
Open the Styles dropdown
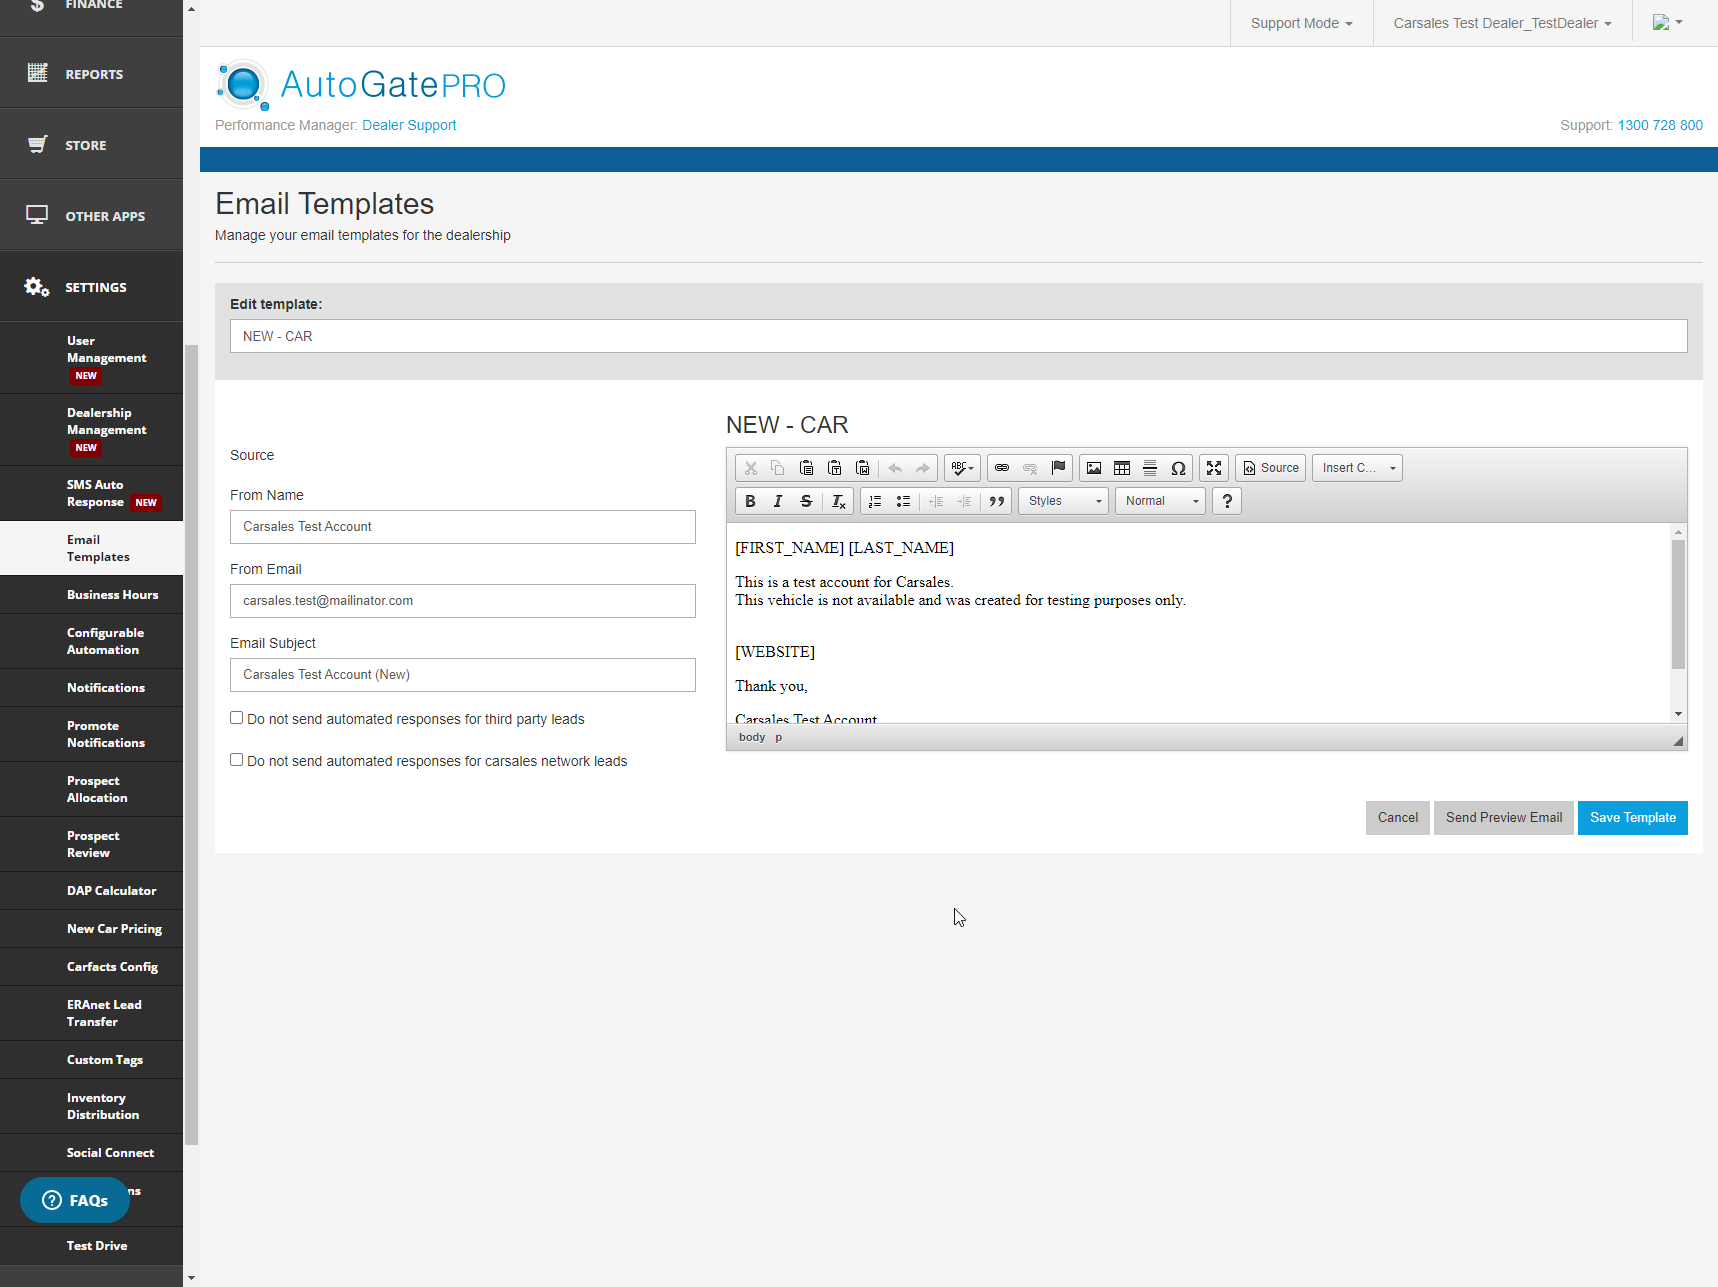point(1064,501)
